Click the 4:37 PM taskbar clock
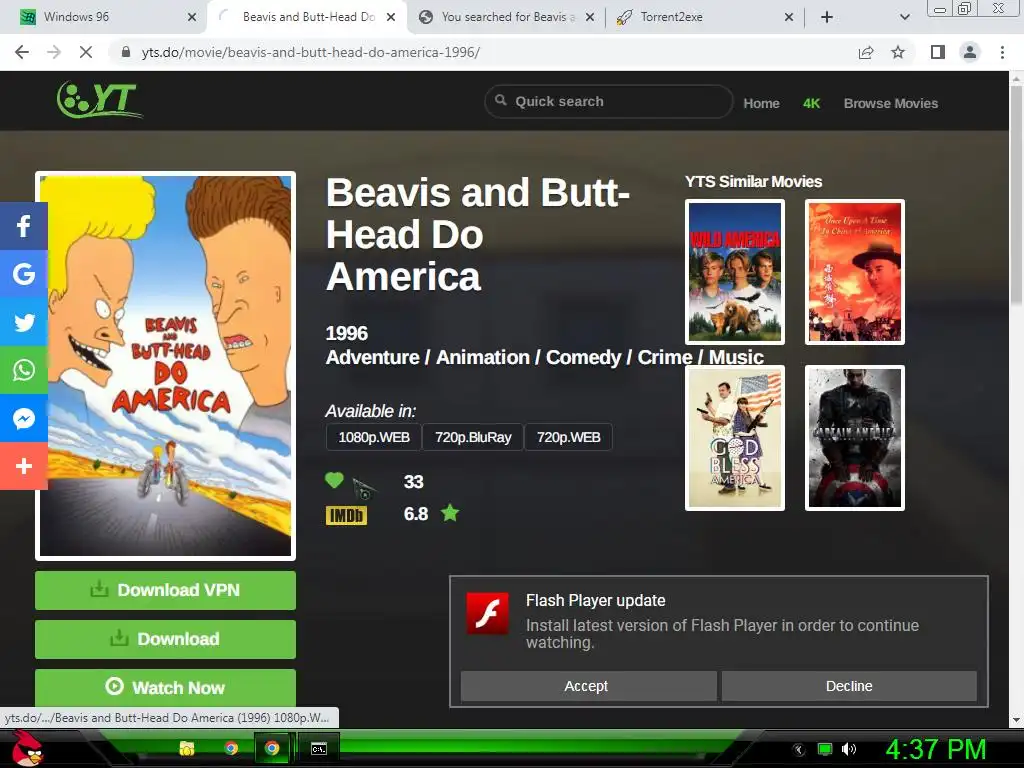This screenshot has height=768, width=1024. (936, 749)
